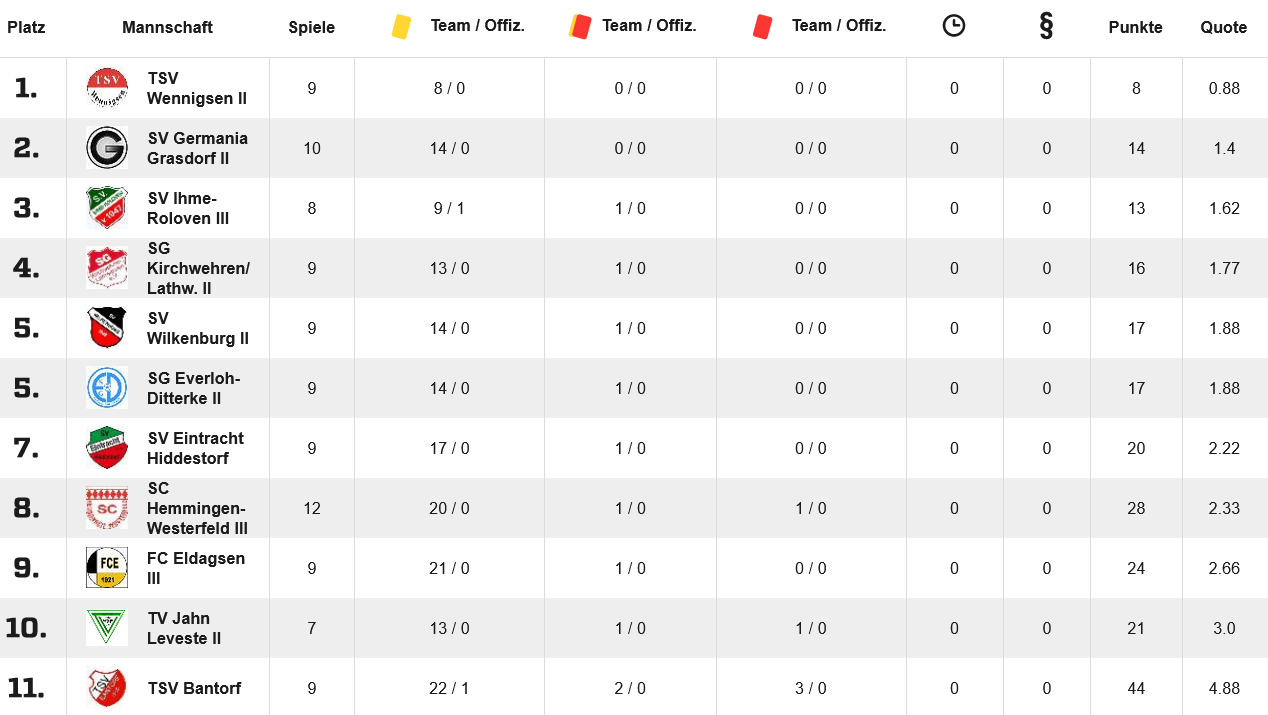Viewport: 1268px width, 715px height.
Task: Click TV Jahn Leveste II emblem
Action: point(107,628)
